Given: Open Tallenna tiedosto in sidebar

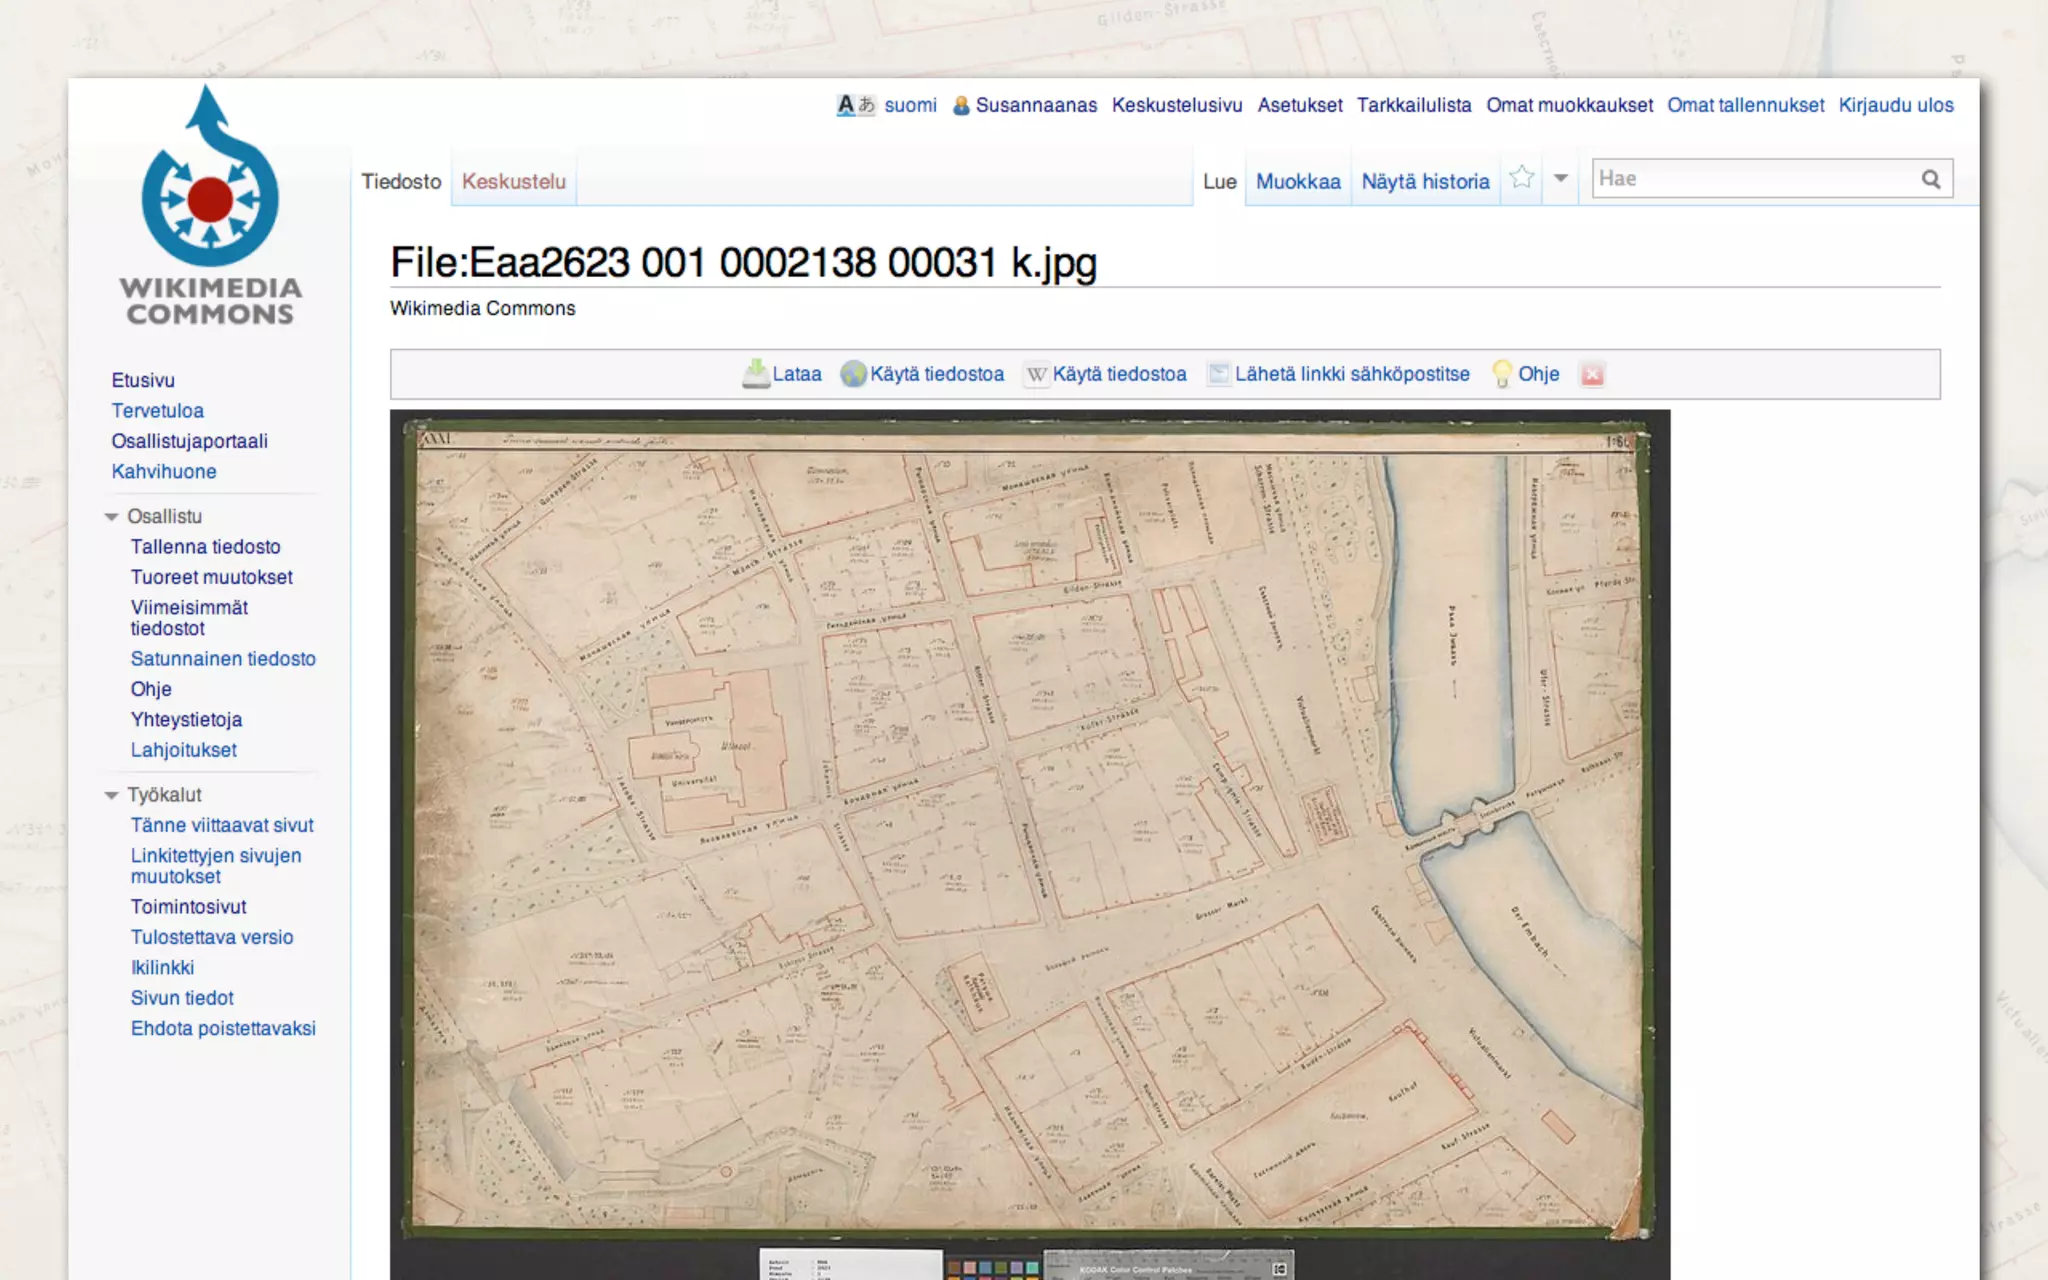Looking at the screenshot, I should pyautogui.click(x=205, y=547).
